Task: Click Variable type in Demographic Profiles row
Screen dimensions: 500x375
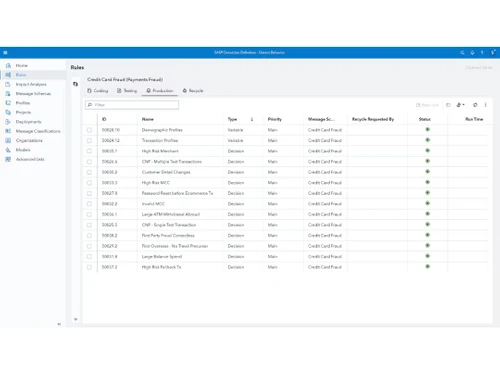Action: [x=235, y=130]
